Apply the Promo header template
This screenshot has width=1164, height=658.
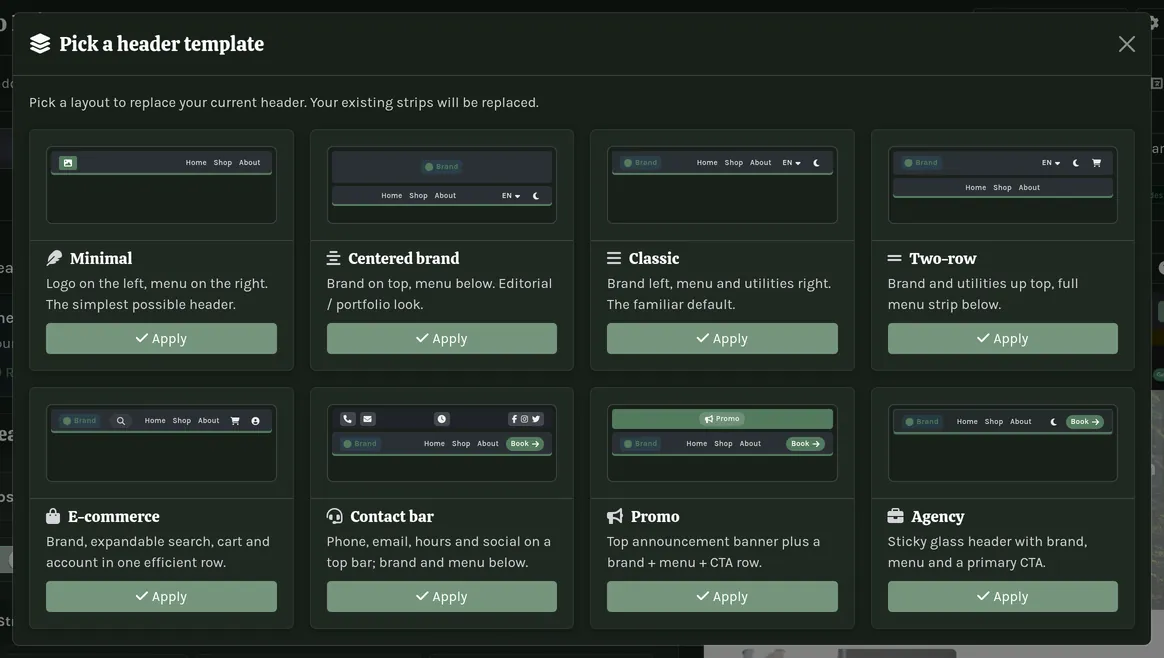(x=722, y=596)
